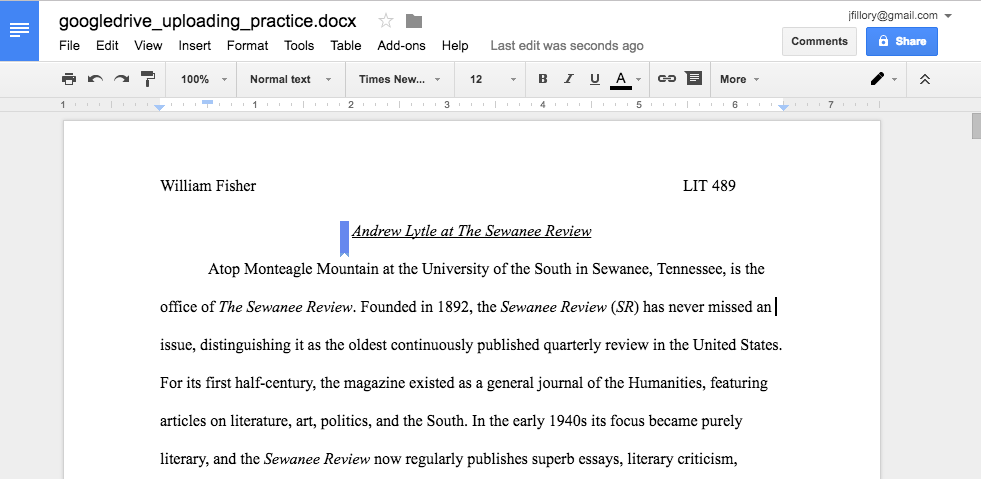Expand the Normal text style dropdown
Screen dimensions: 981x479
(x=290, y=79)
